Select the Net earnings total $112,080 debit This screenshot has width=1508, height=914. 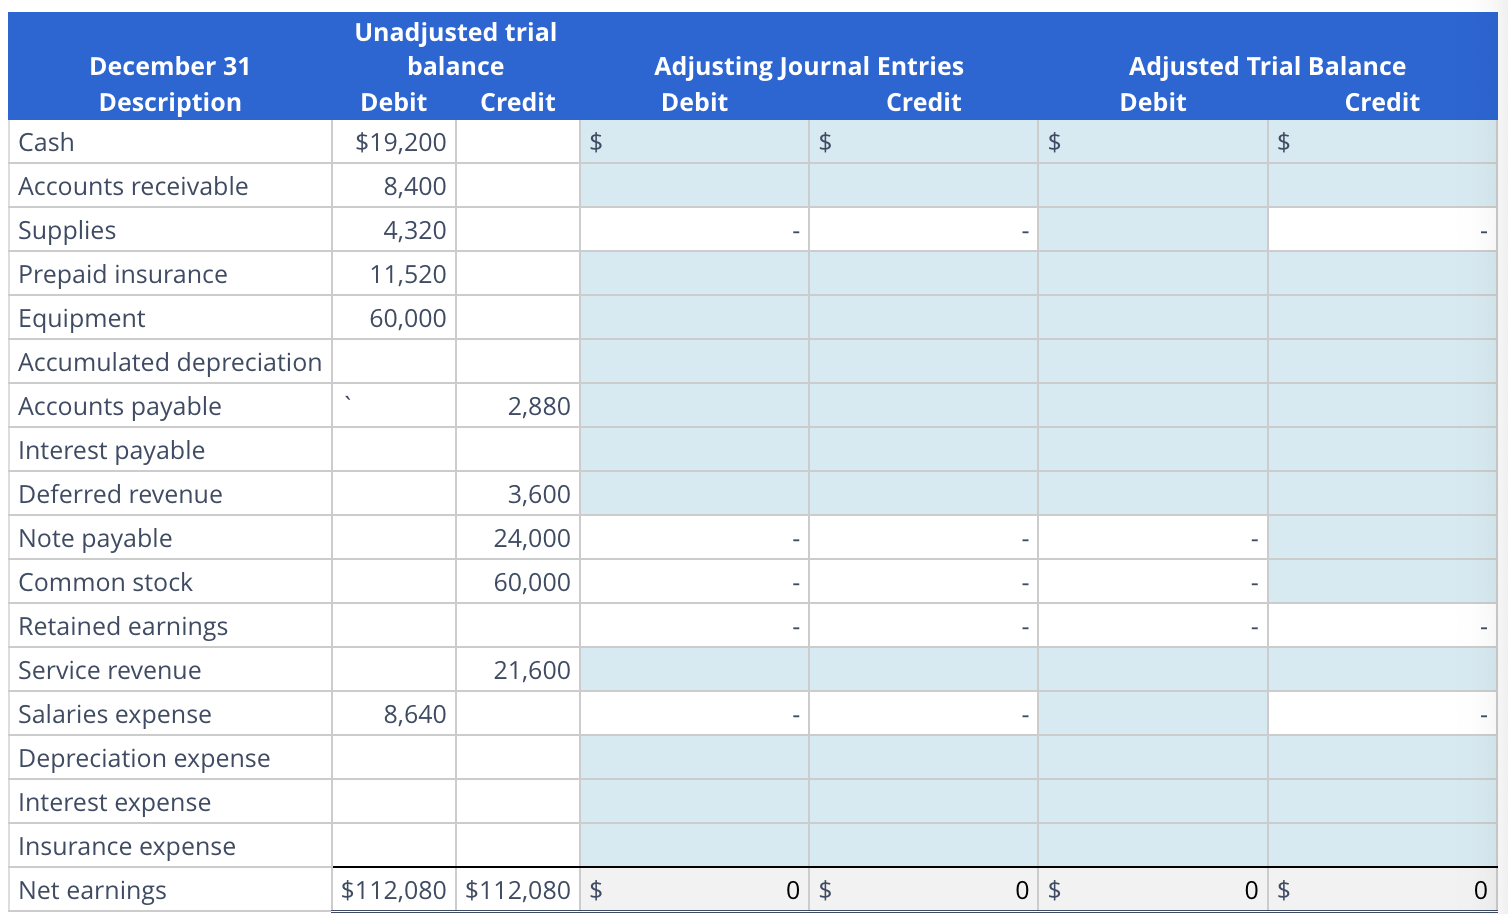click(x=393, y=889)
